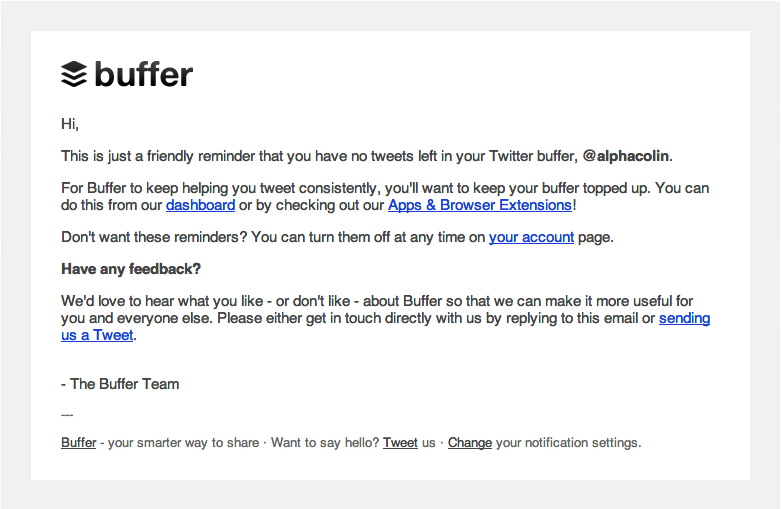Click the "Hi," greeting text
The height and width of the screenshot is (509, 783).
[70, 123]
